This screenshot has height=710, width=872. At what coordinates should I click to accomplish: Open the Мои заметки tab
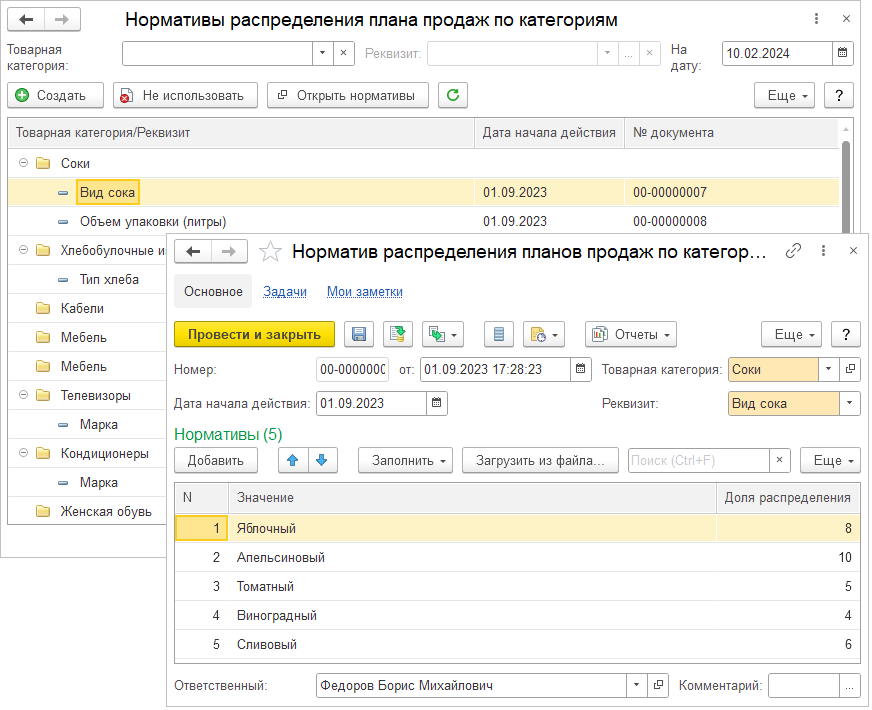(364, 292)
